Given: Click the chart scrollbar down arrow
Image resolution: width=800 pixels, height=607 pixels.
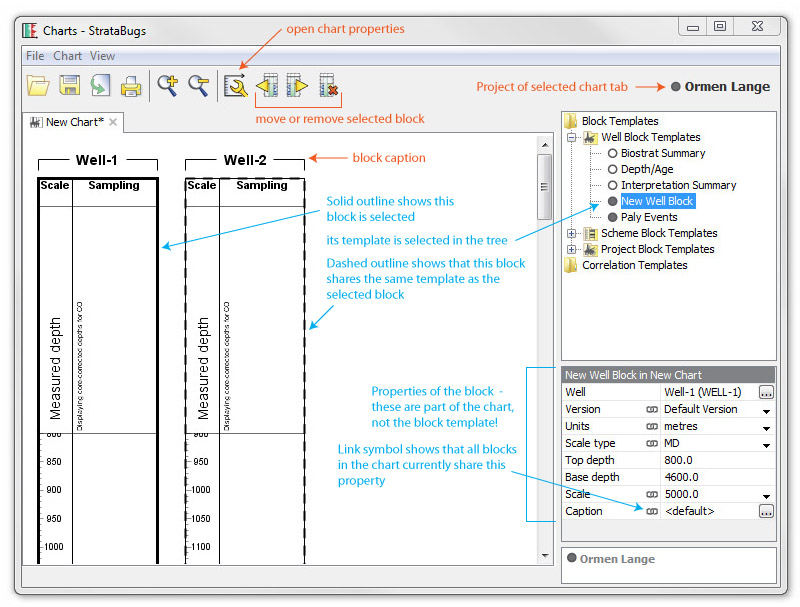Looking at the screenshot, I should pos(545,555).
